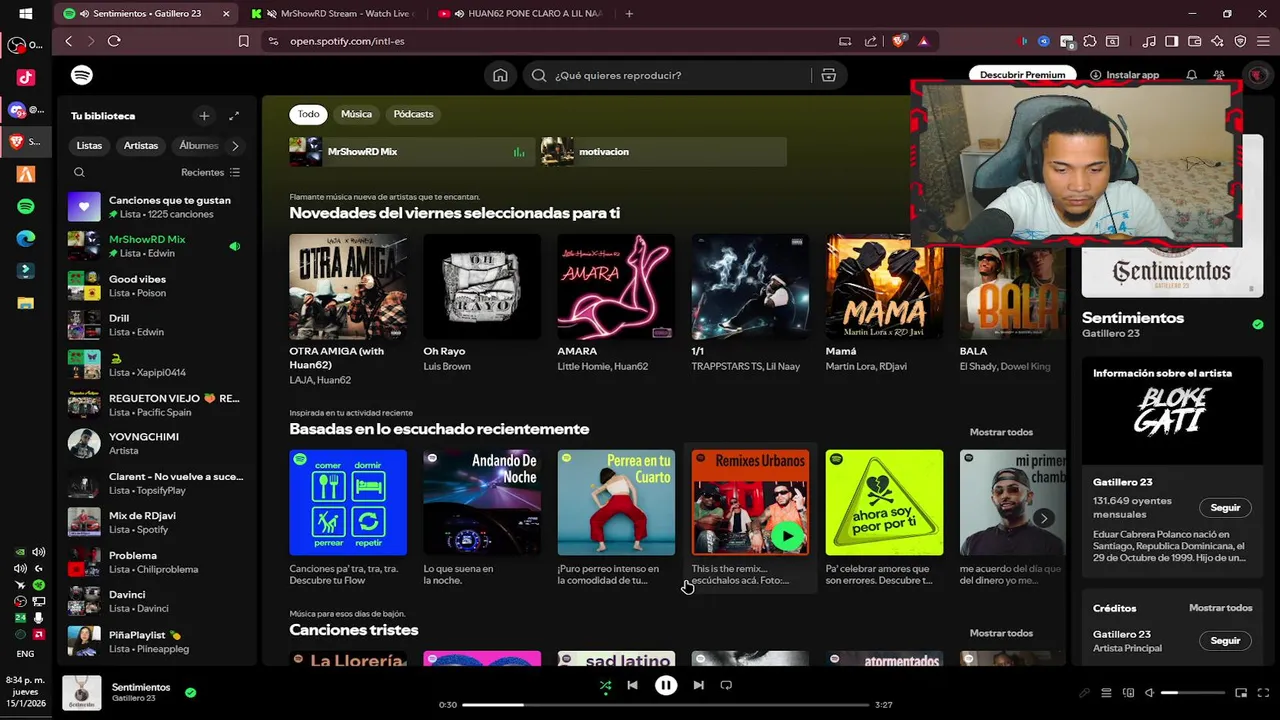Image resolution: width=1280 pixels, height=720 pixels.
Task: Mute volume with speaker icon
Action: [1149, 693]
